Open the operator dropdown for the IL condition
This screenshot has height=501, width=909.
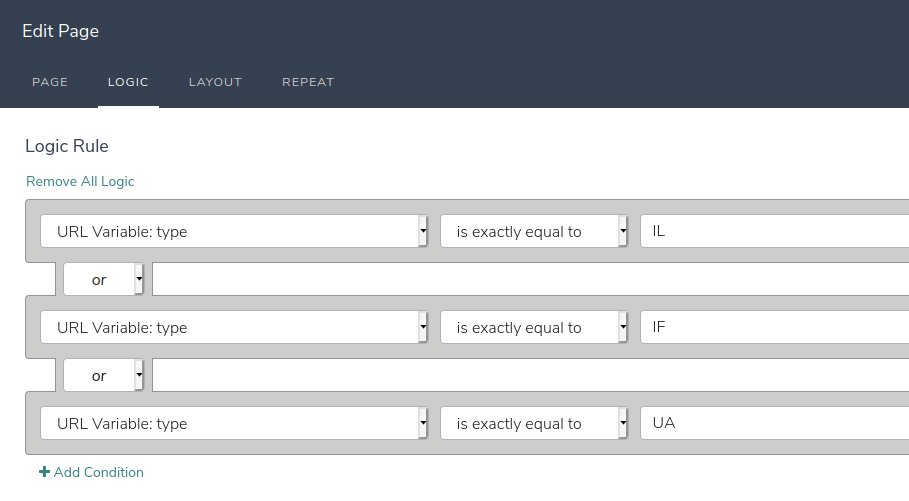(x=534, y=231)
